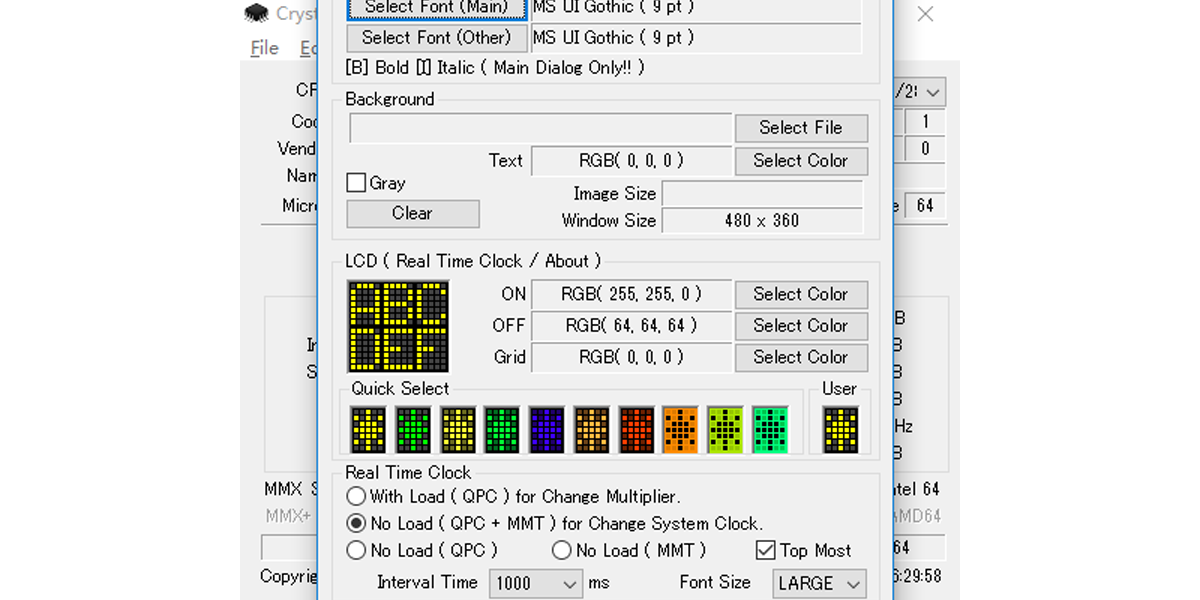The height and width of the screenshot is (600, 1200).
Task: Open the Interval Time dropdown
Action: (536, 583)
